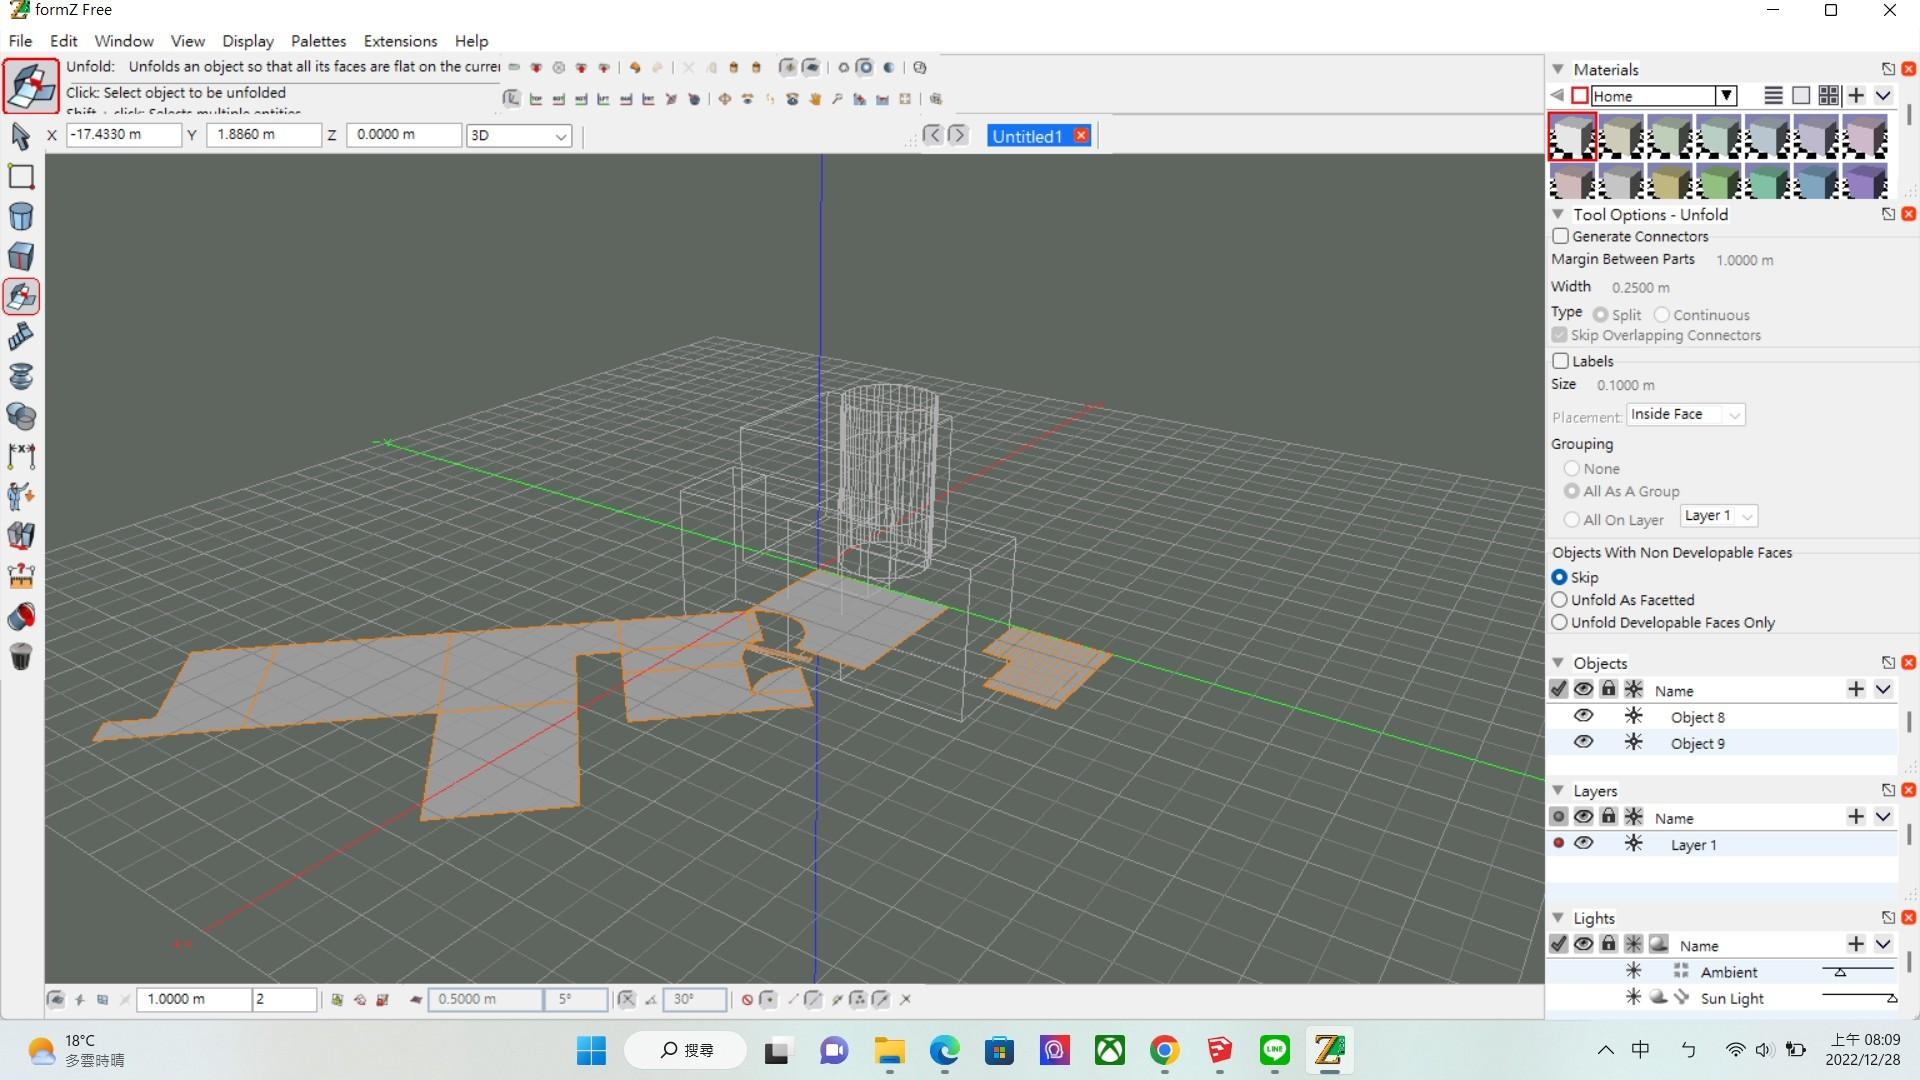The image size is (1920, 1080).
Task: Pick the Dimension tool
Action: [x=21, y=457]
